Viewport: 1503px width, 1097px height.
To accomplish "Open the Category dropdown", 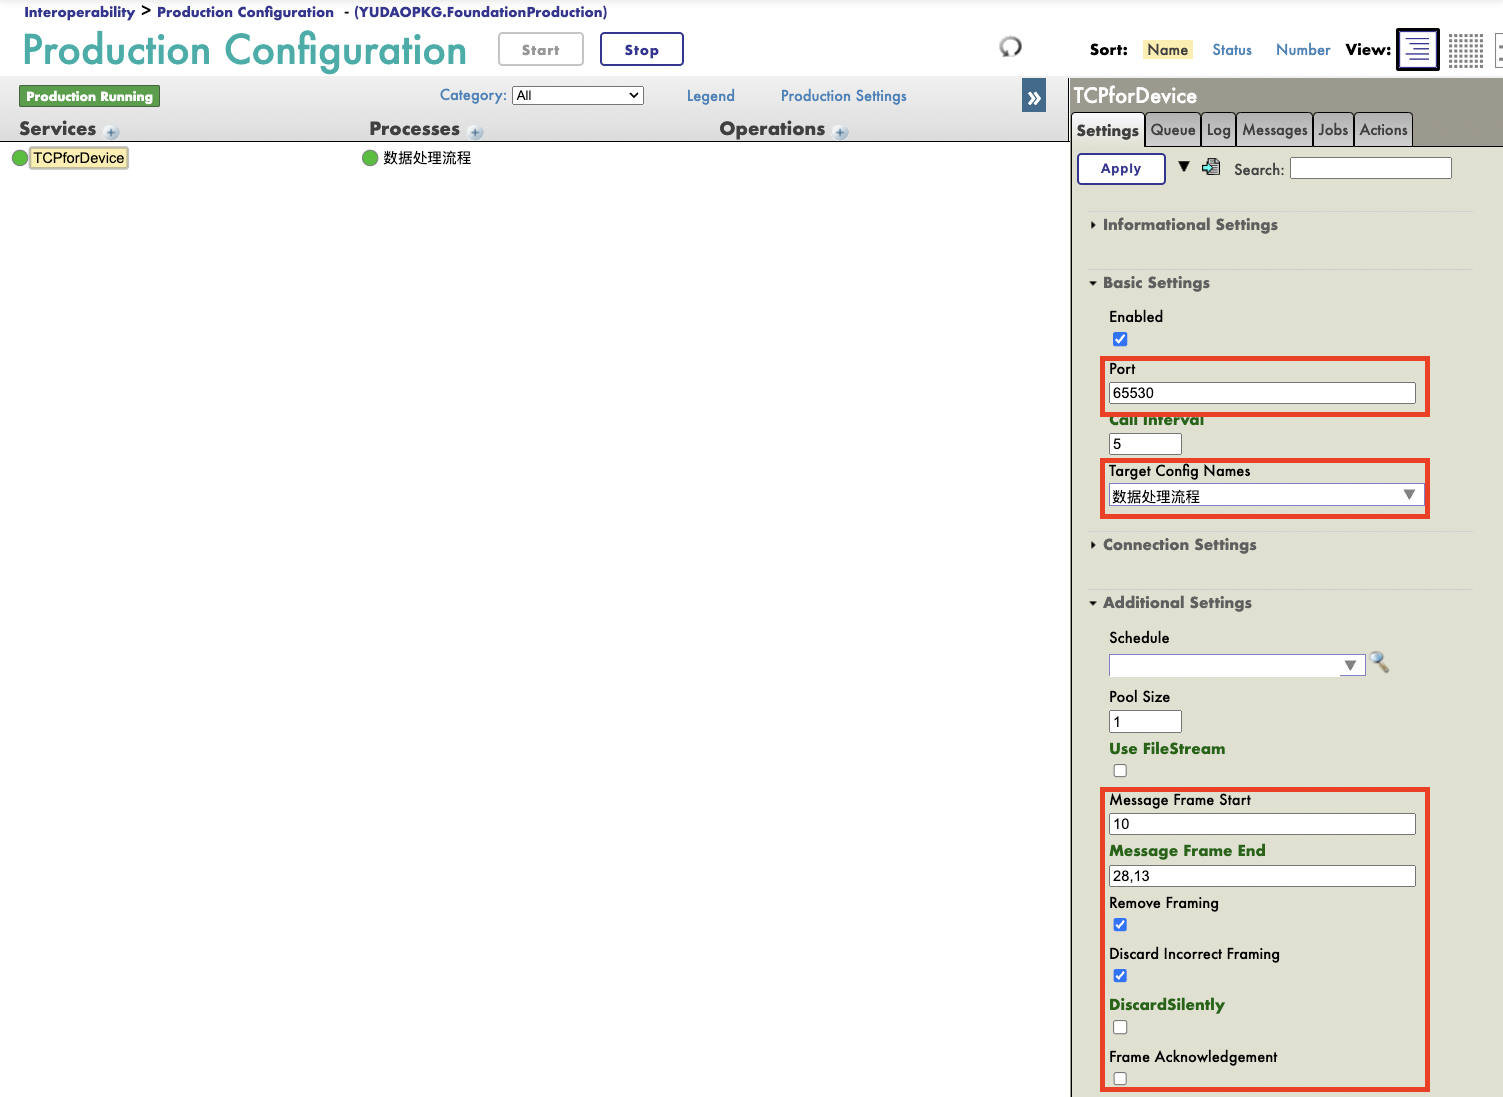I will [577, 96].
